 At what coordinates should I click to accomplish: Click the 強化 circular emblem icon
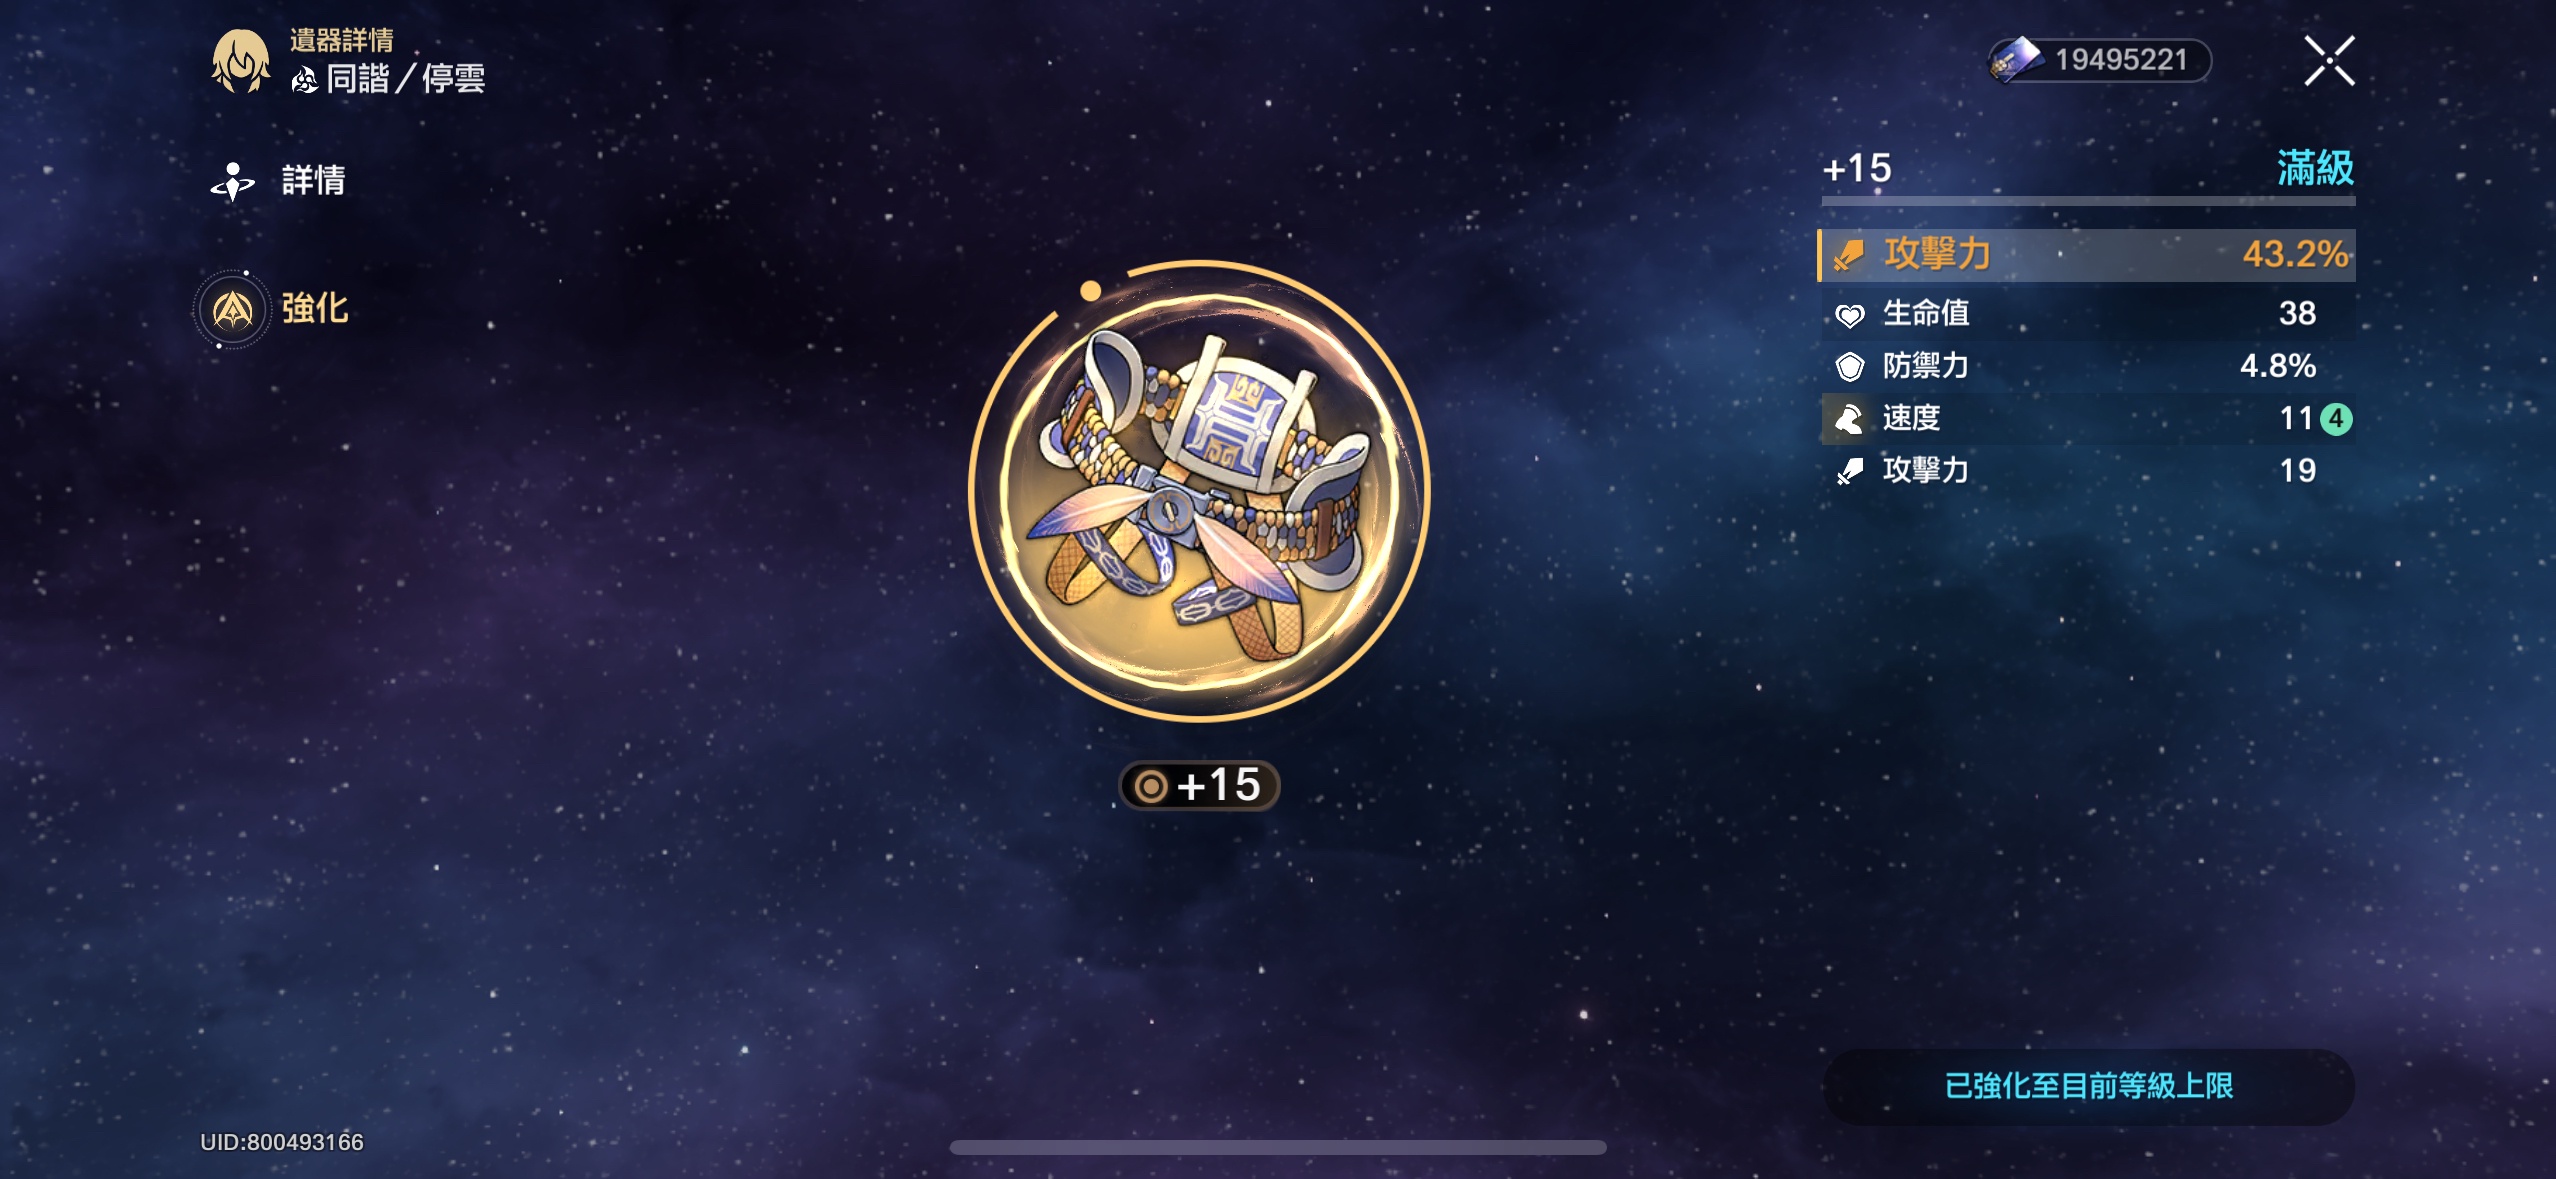click(x=232, y=310)
